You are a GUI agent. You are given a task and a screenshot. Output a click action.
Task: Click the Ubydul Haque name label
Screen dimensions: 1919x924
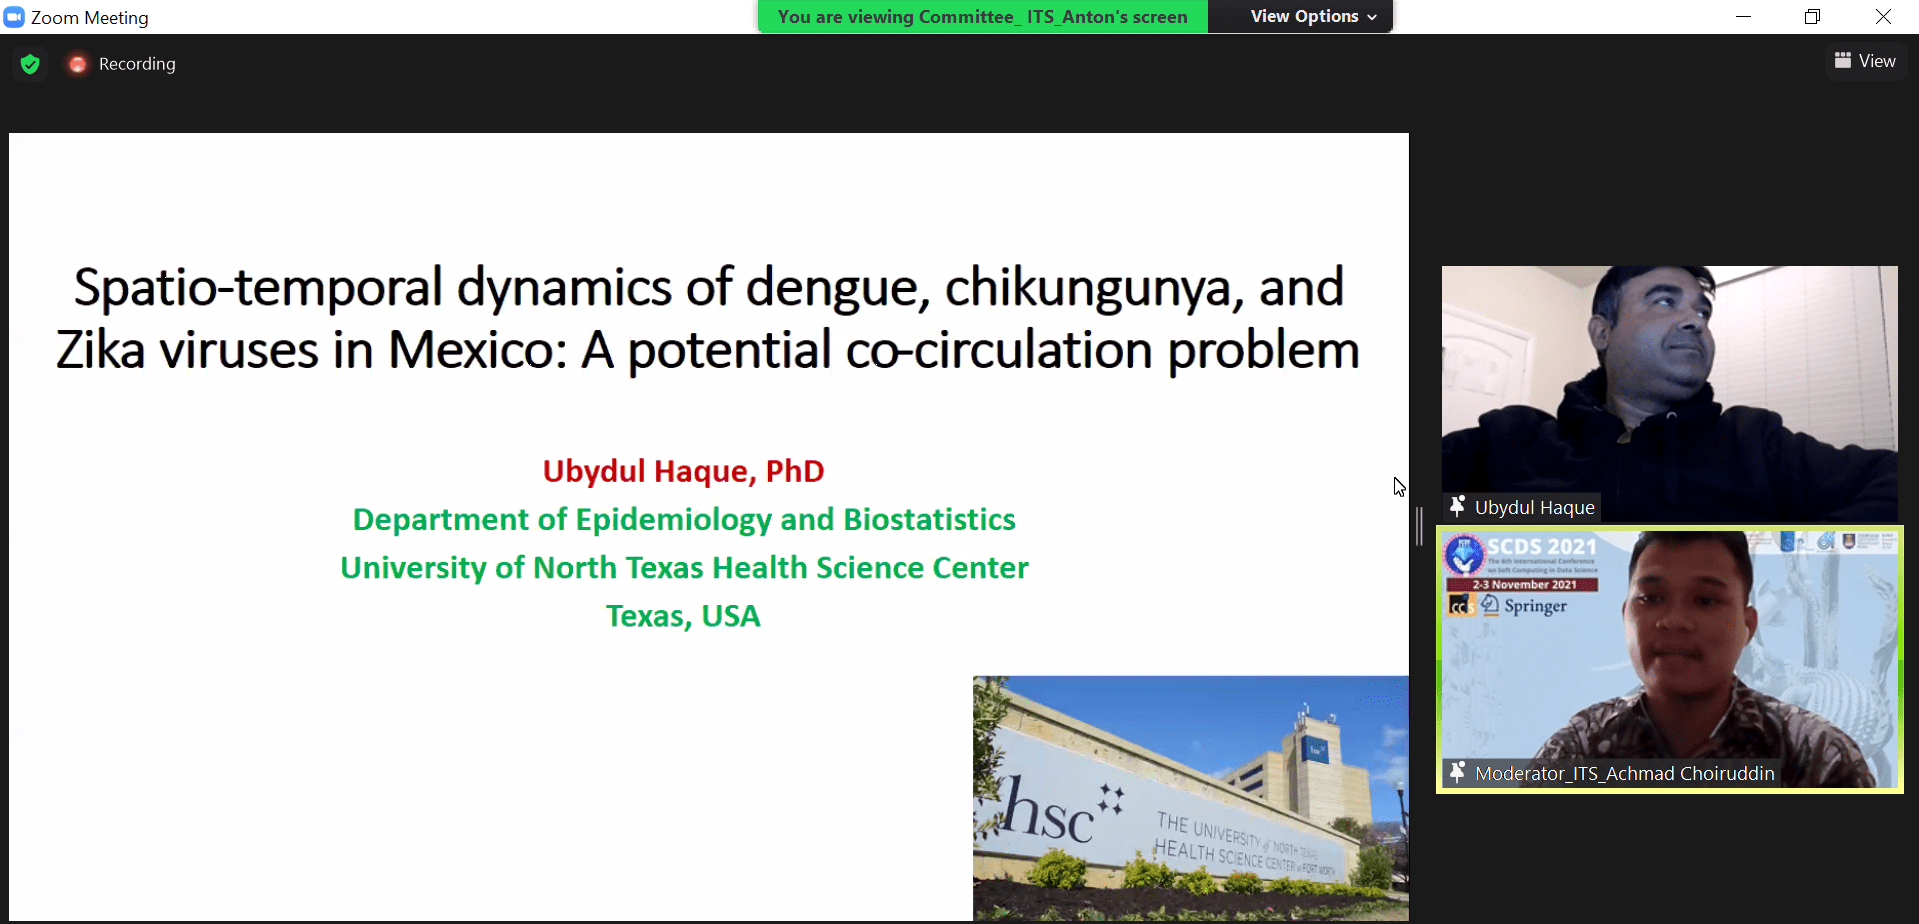tap(1534, 508)
